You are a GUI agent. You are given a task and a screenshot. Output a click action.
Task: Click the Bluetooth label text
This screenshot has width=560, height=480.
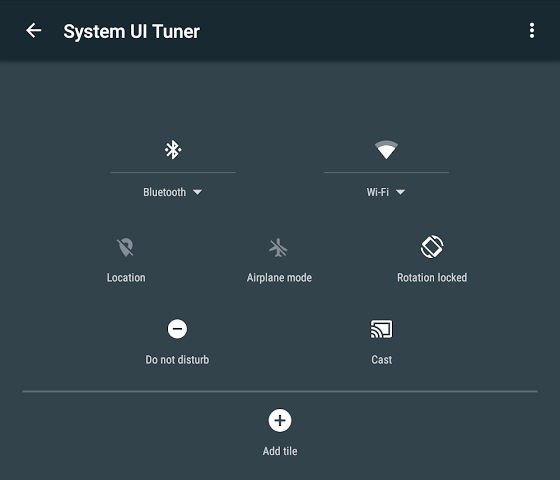coord(165,192)
